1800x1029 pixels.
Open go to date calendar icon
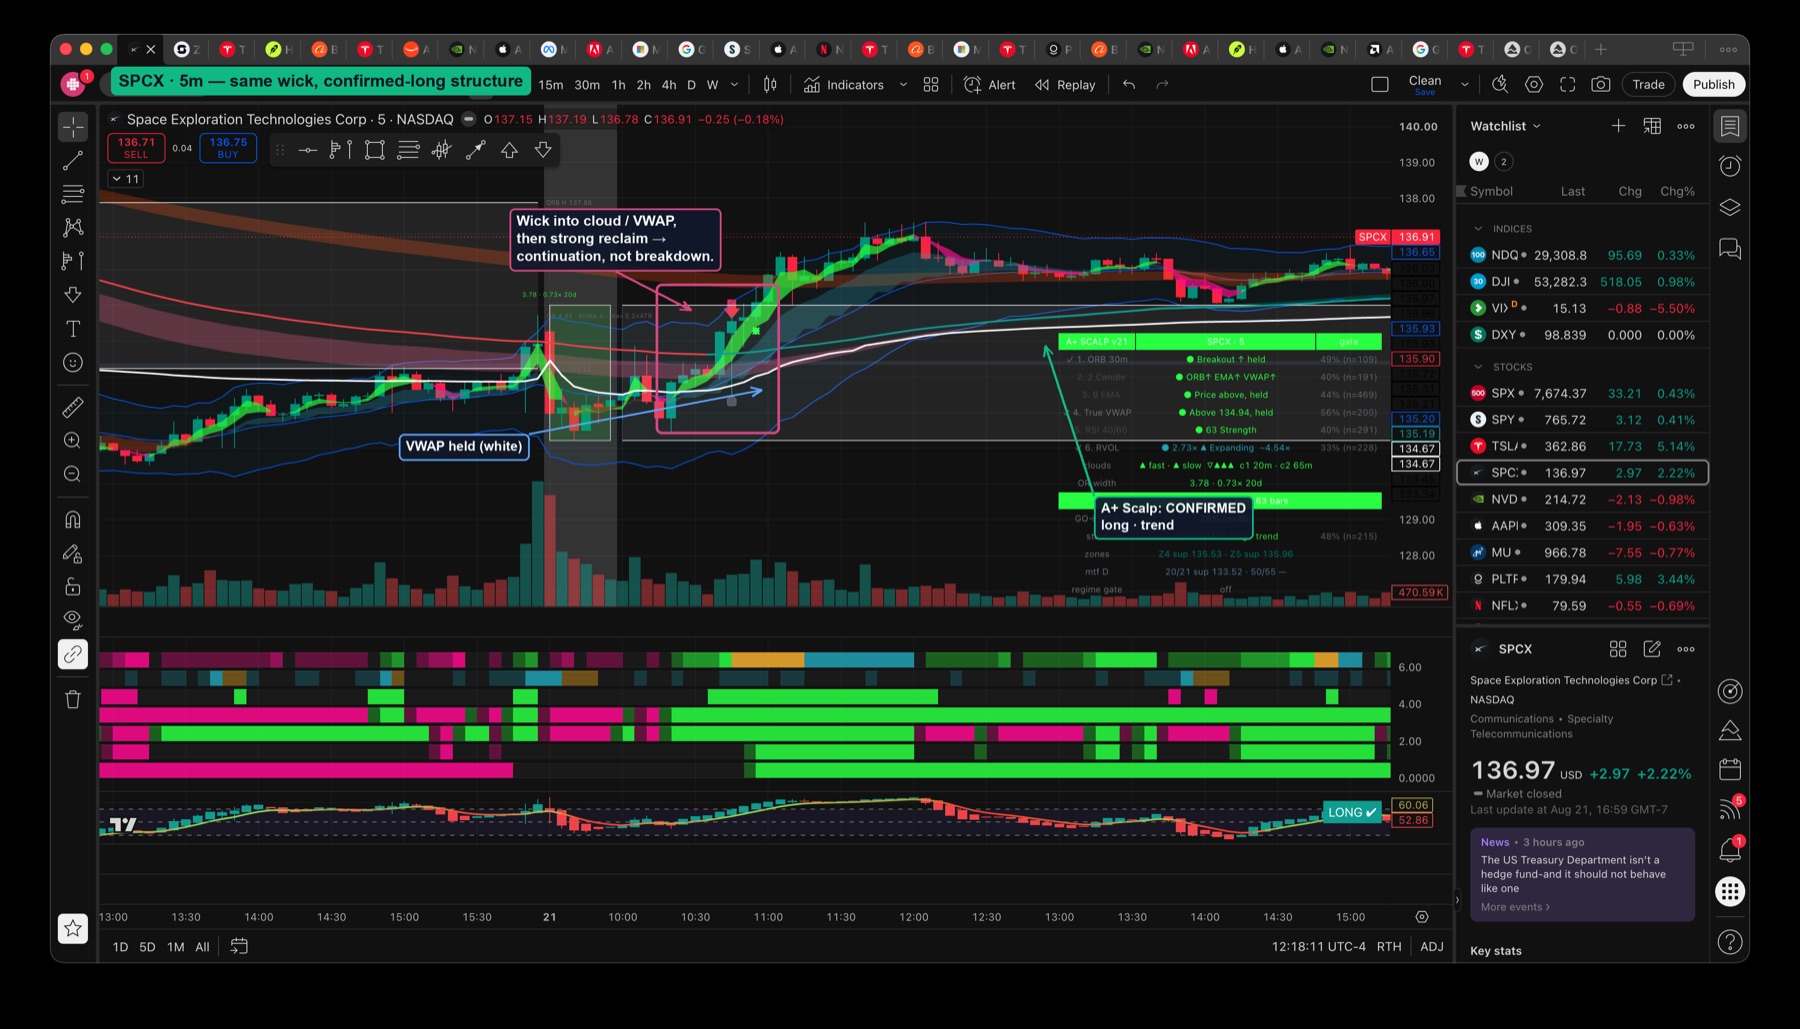pyautogui.click(x=239, y=946)
